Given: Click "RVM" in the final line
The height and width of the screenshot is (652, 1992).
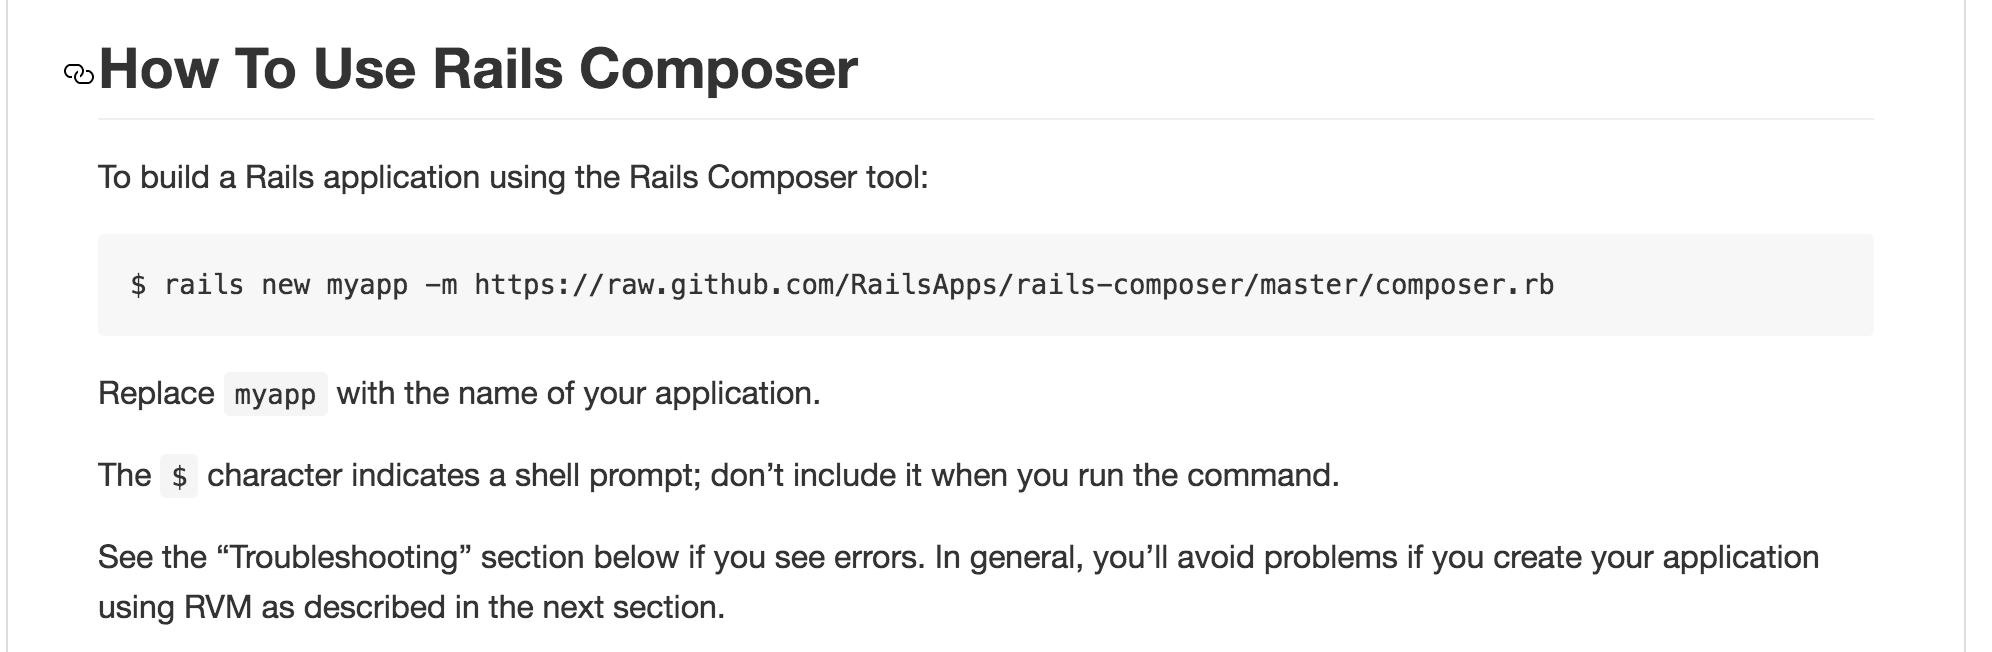Looking at the screenshot, I should tap(218, 607).
